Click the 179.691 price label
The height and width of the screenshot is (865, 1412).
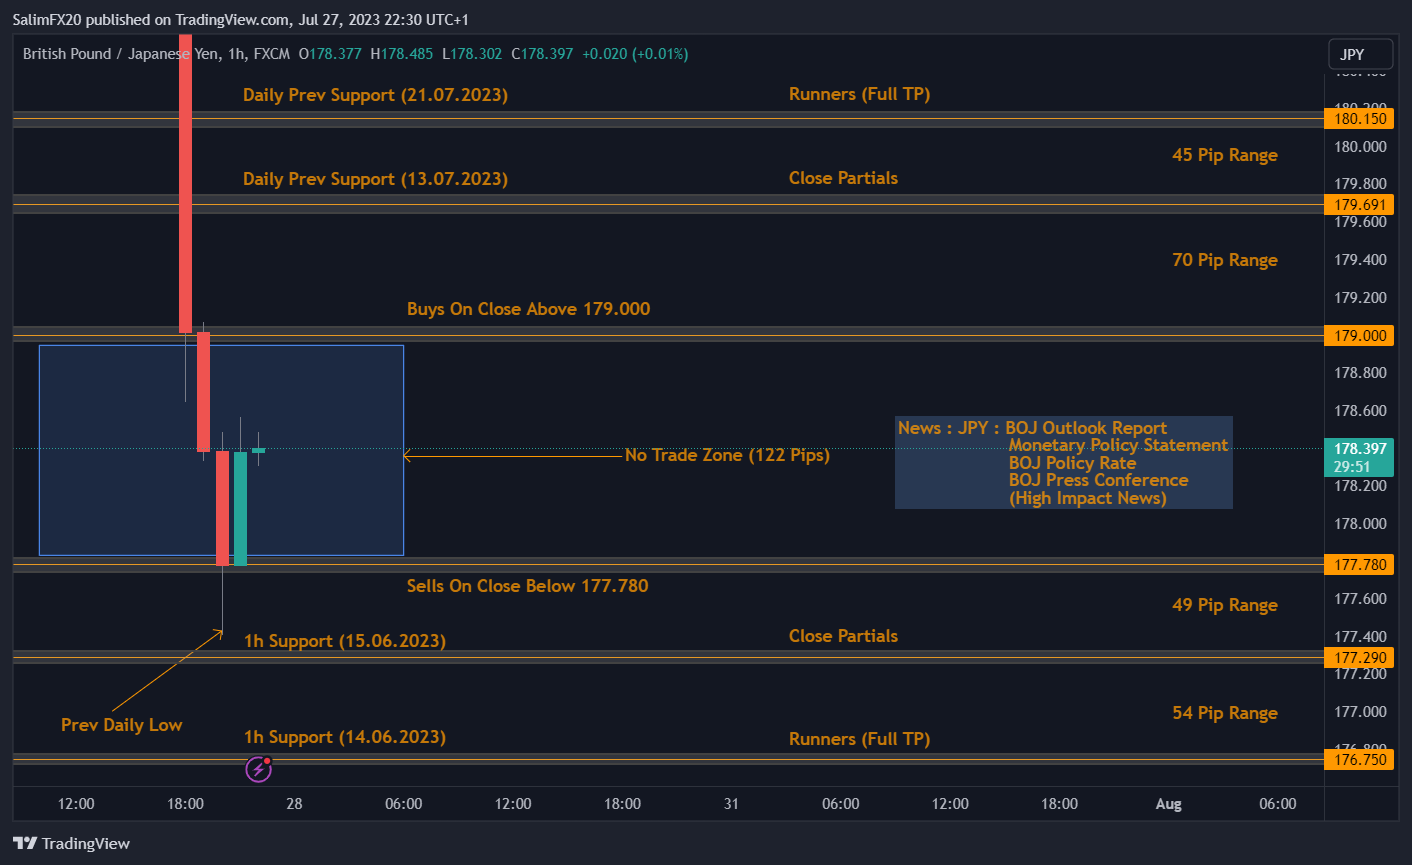(1358, 205)
